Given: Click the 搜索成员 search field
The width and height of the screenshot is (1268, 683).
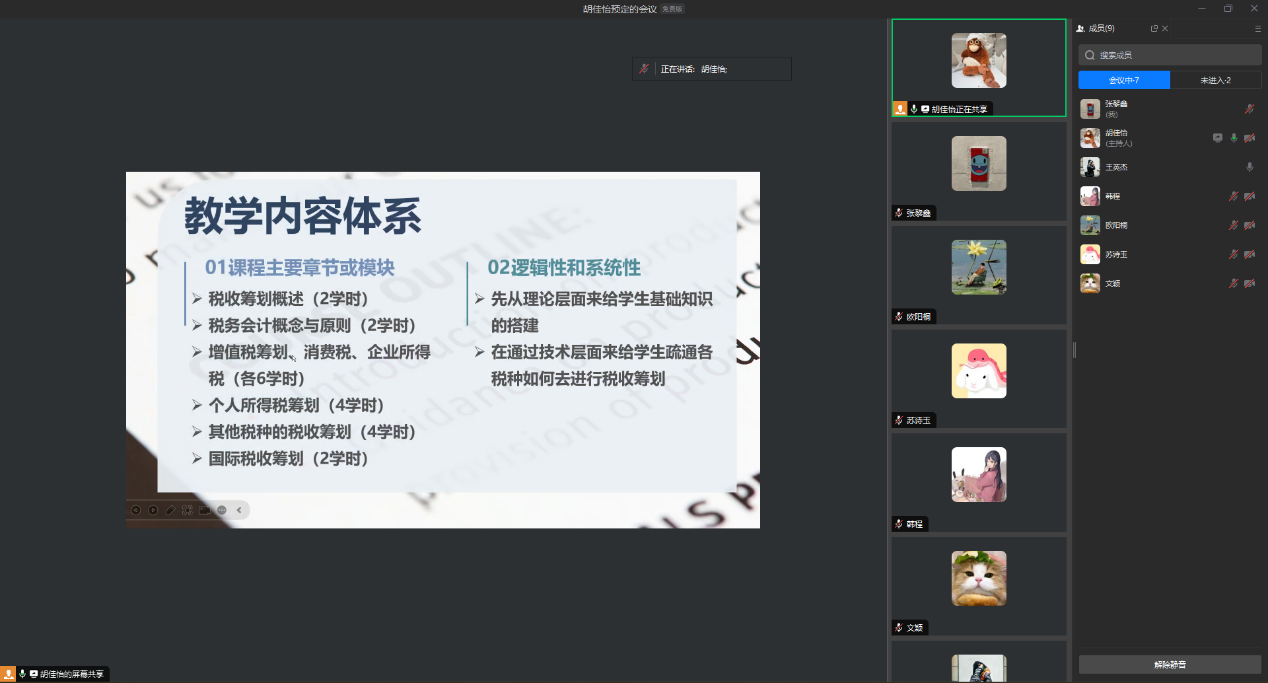Looking at the screenshot, I should click(1170, 55).
